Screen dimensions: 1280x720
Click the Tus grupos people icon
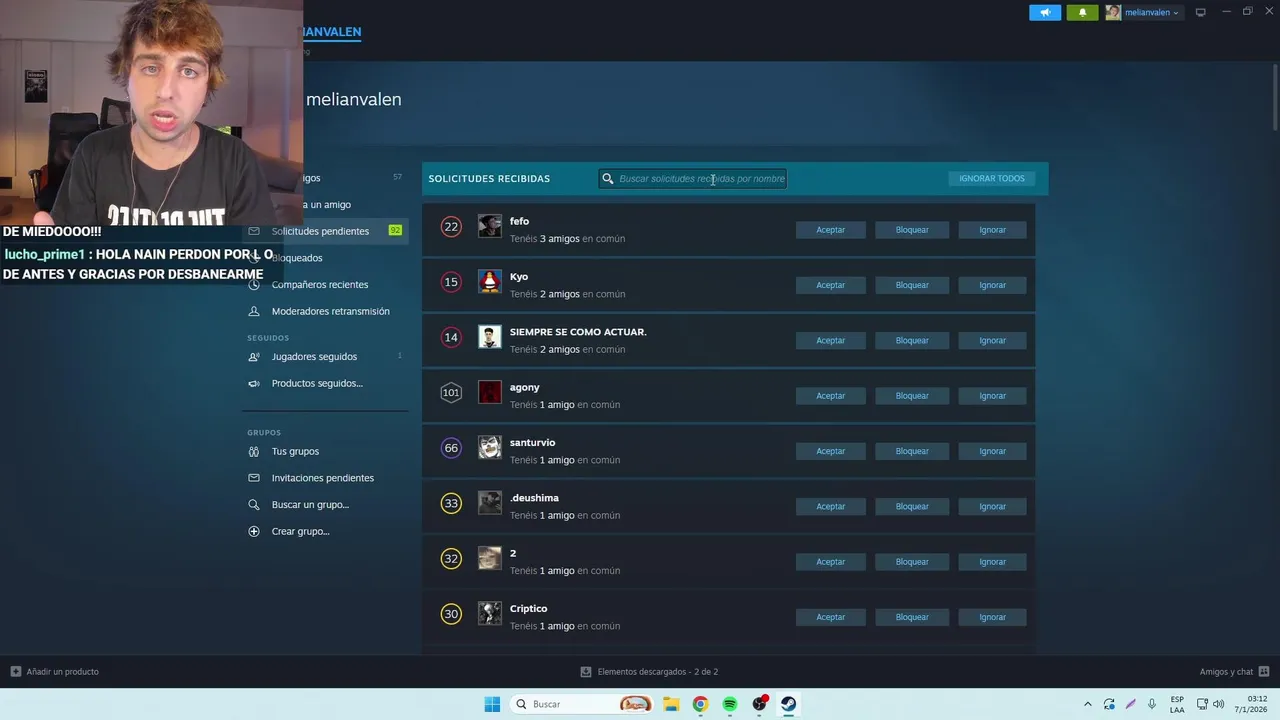click(x=254, y=451)
